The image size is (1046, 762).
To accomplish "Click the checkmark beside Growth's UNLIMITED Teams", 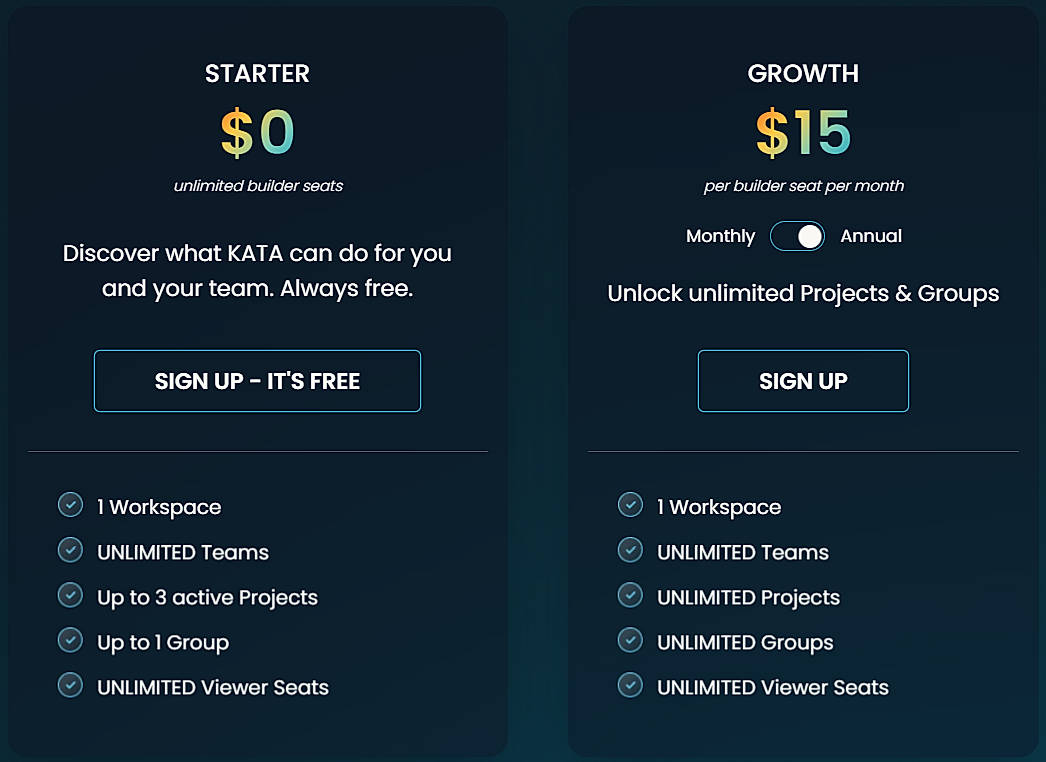I will [630, 550].
